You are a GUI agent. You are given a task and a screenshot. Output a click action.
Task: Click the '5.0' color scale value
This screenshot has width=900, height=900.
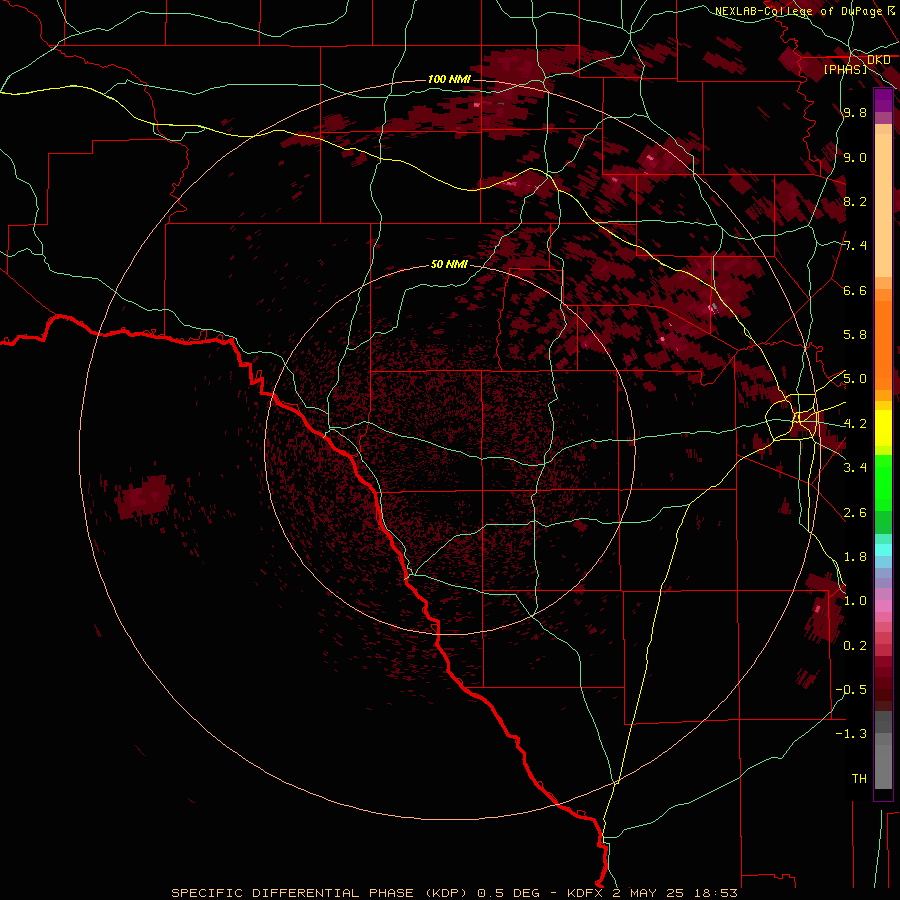(855, 379)
